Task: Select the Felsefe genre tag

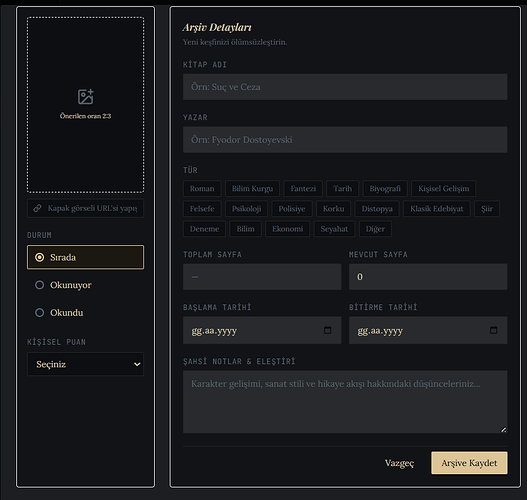Action: click(202, 209)
